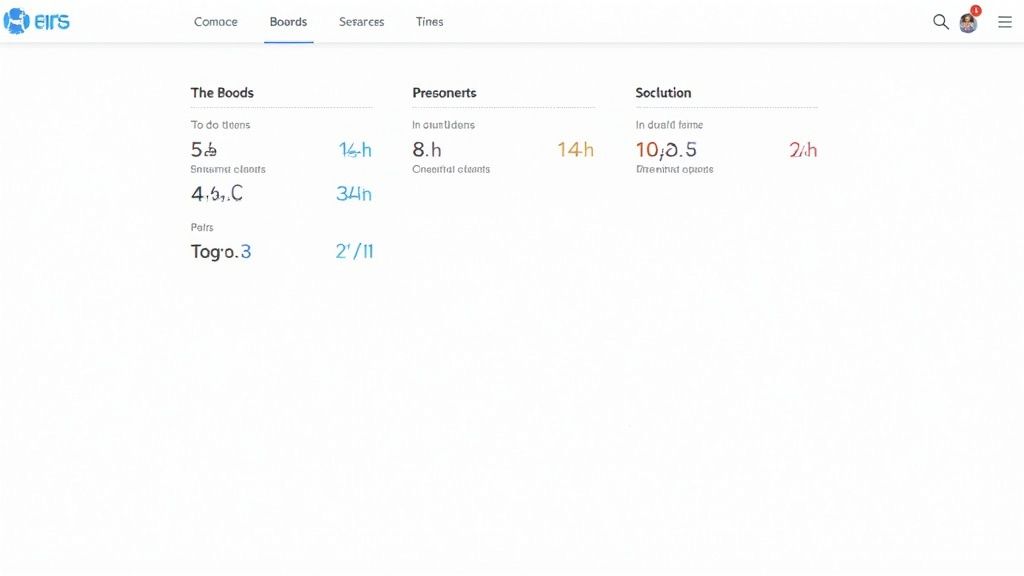Click the blue eirs logo
This screenshot has height=576, width=1024.
37,22
